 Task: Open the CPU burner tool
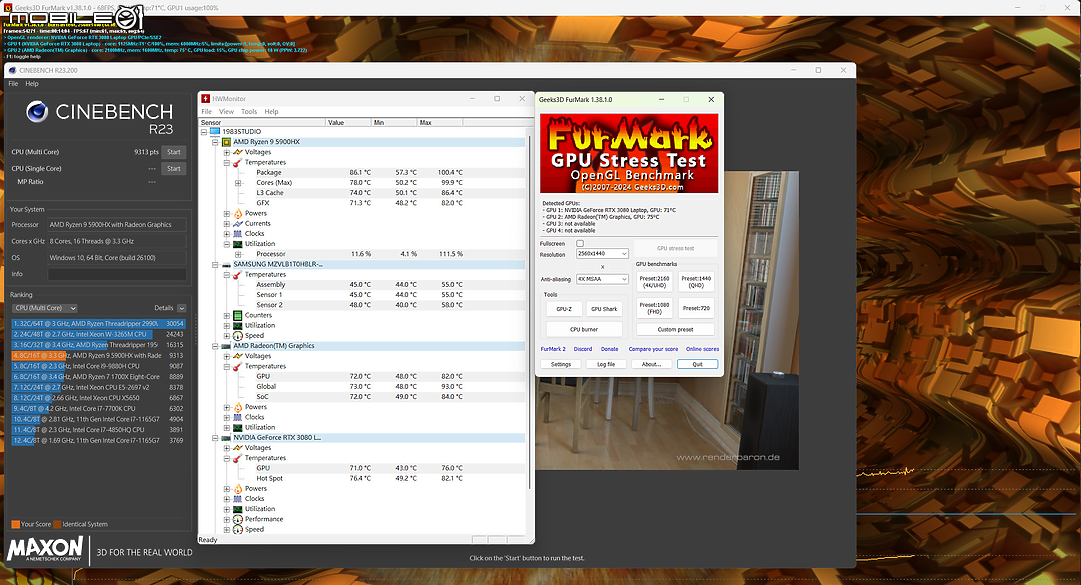(x=584, y=329)
